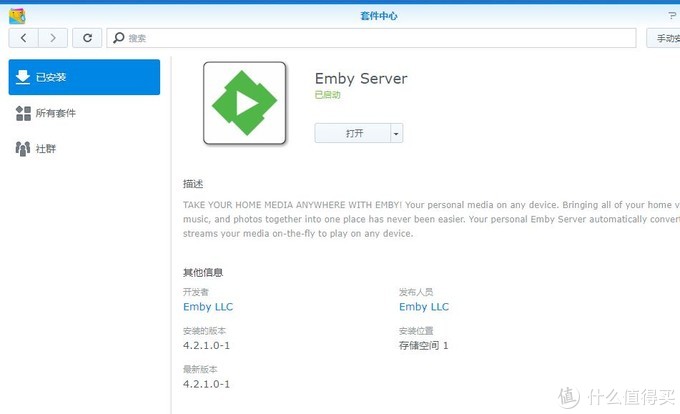Viewport: 680px width, 414px height.
Task: Click the 套件中心 window title
Action: tap(379, 16)
